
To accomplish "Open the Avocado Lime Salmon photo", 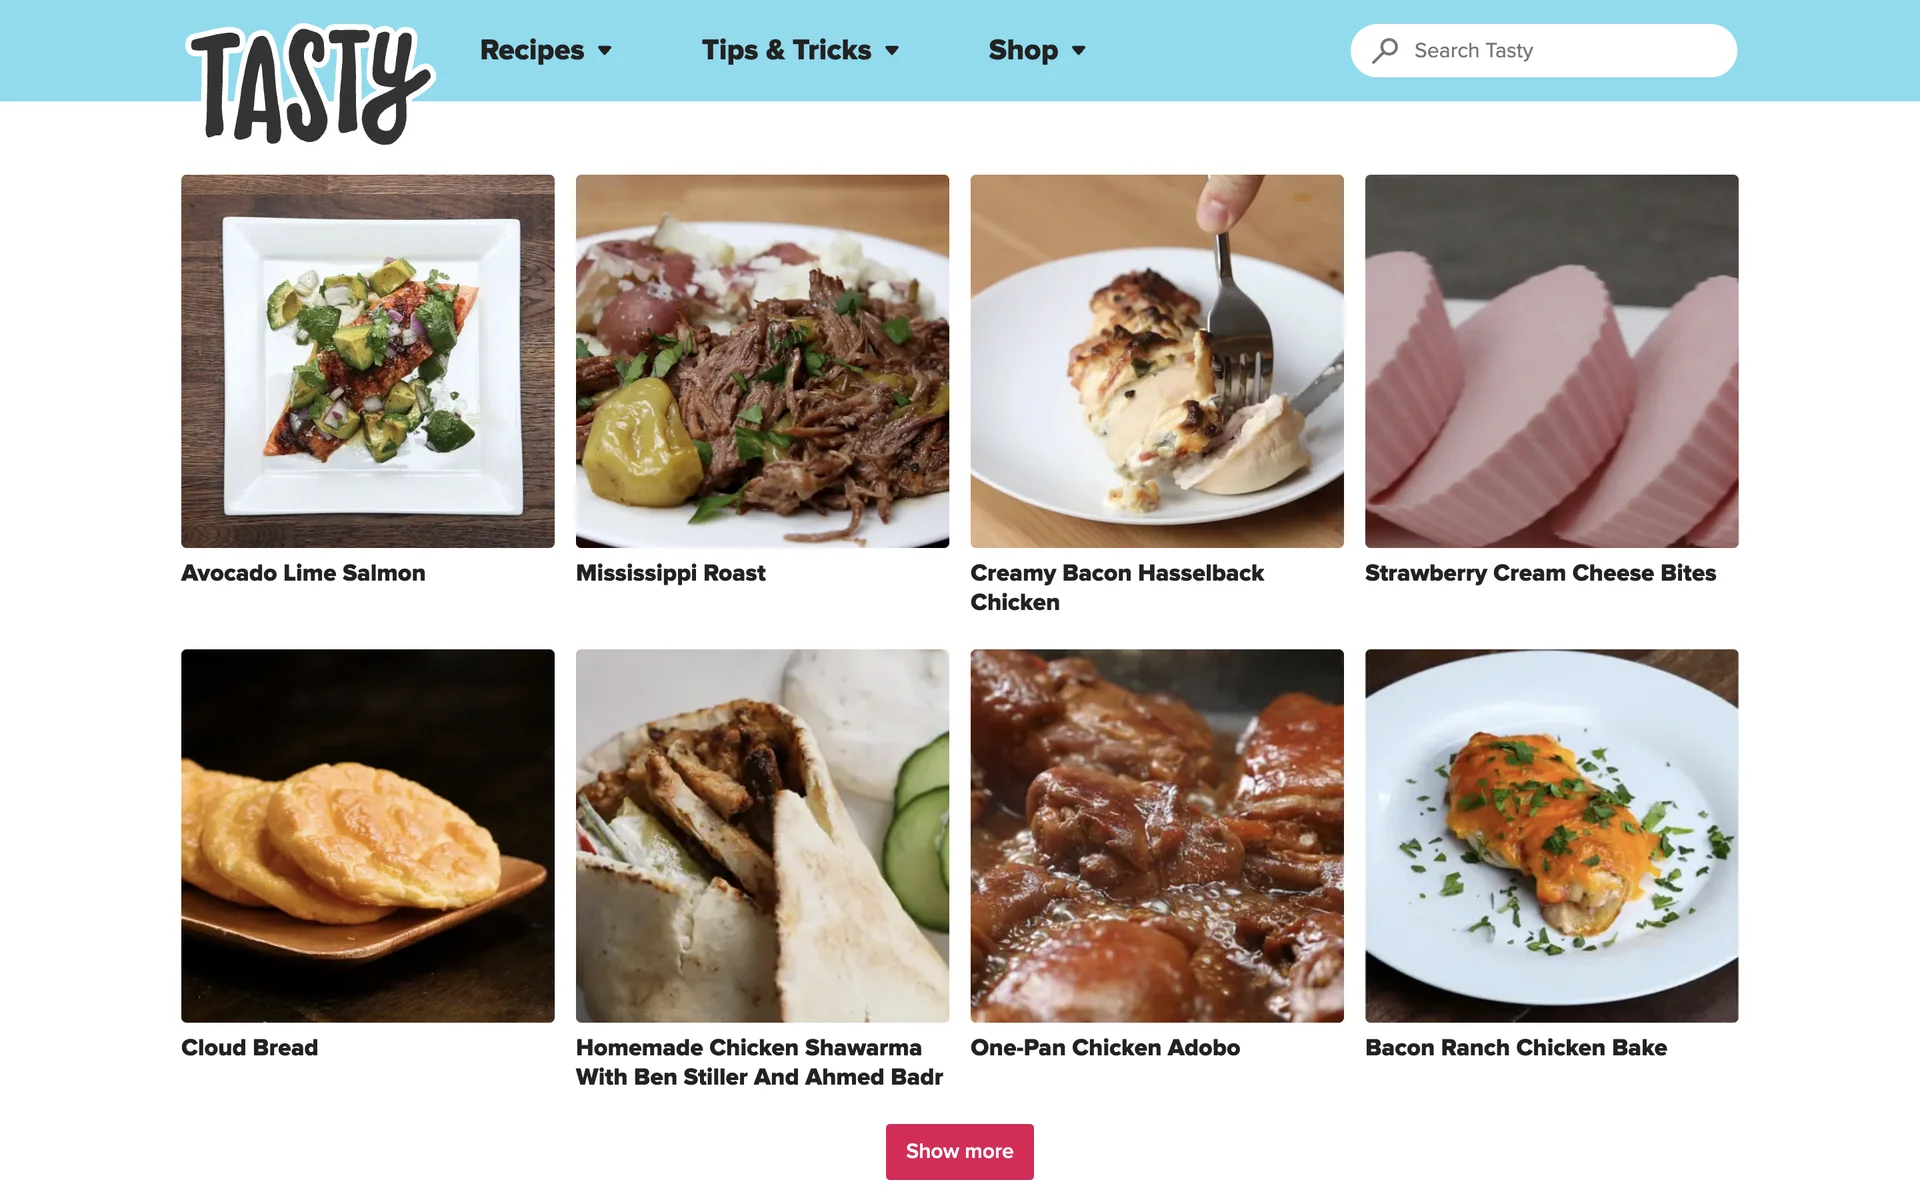I will click(368, 361).
